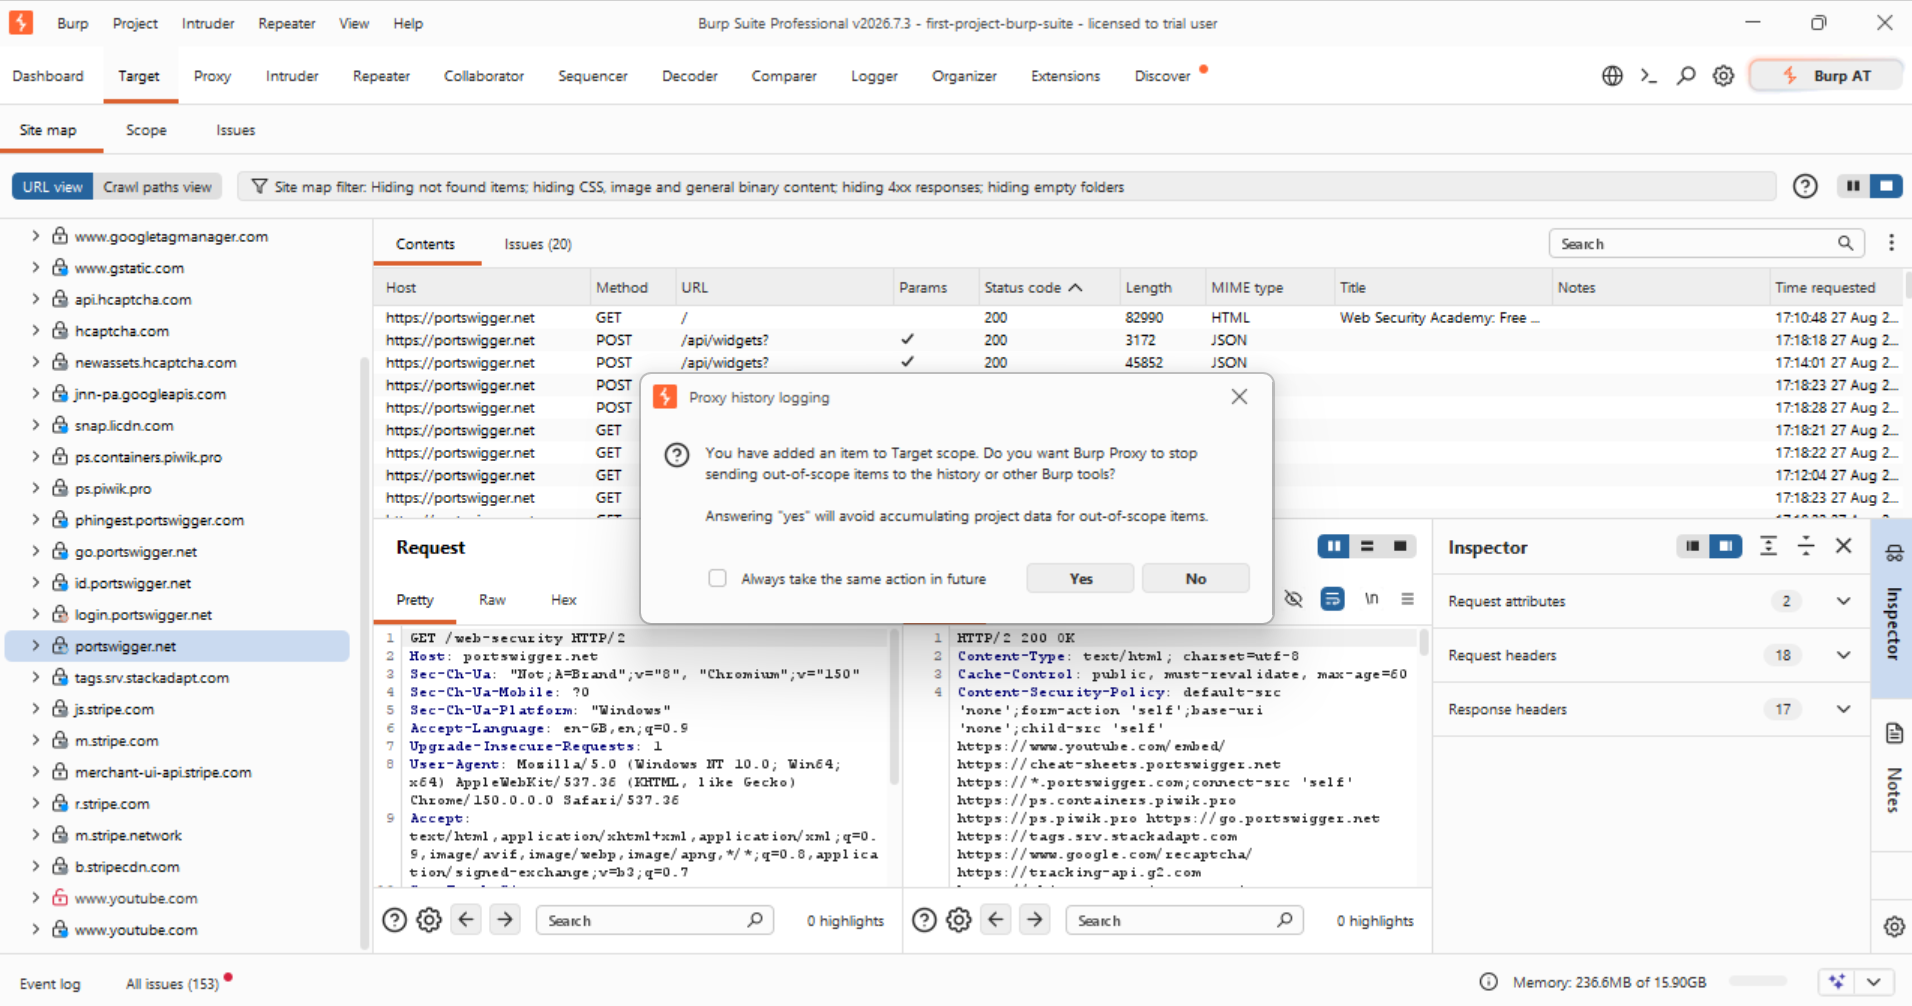Switch site map to single-pane layout
1912x1006 pixels.
coord(1886,186)
